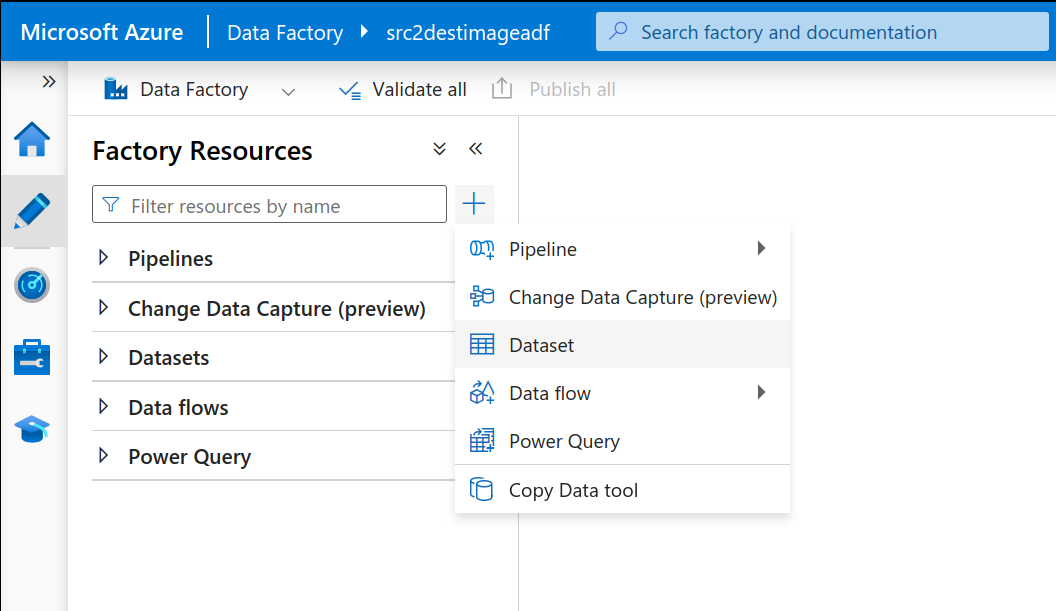Click Validate all button
Screen dimensions: 1056x611
click(402, 90)
